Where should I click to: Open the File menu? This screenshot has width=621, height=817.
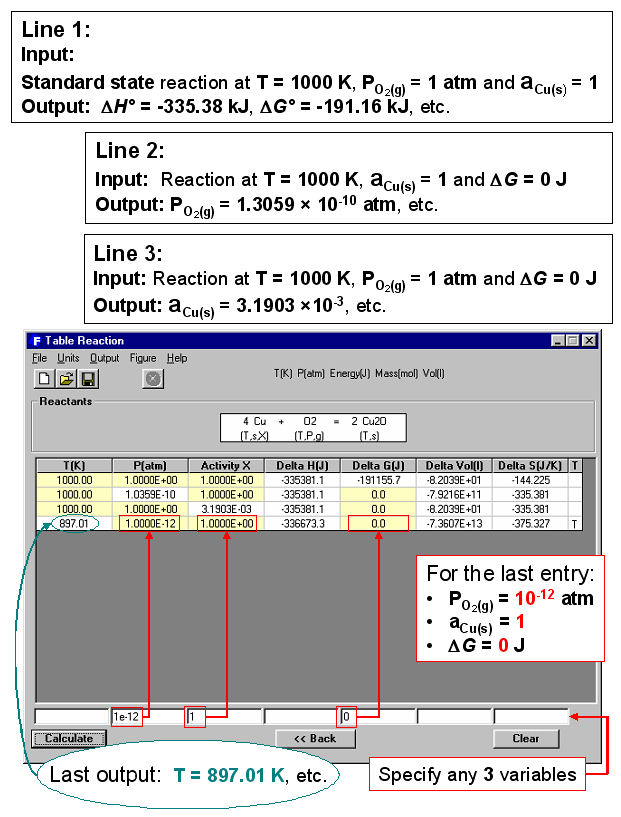tap(39, 358)
